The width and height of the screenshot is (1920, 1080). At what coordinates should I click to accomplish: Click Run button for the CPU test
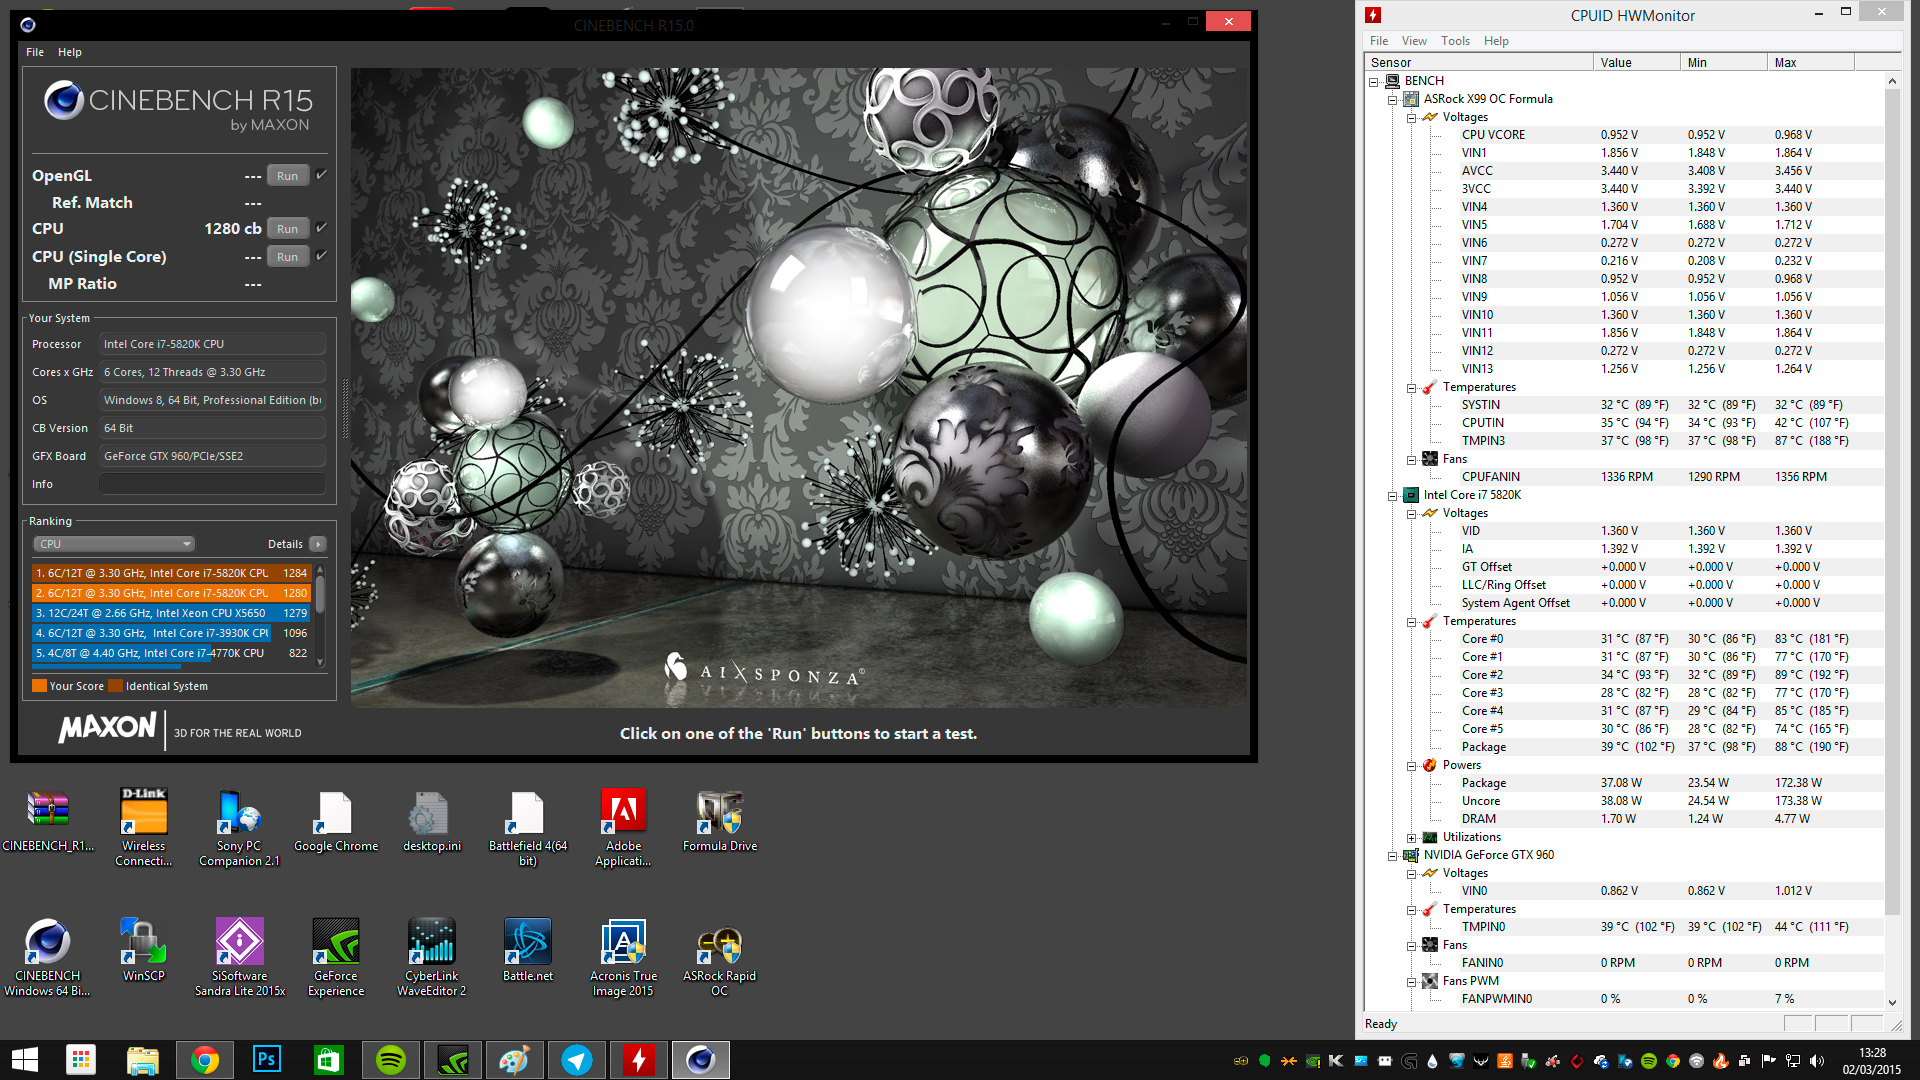[x=287, y=229]
